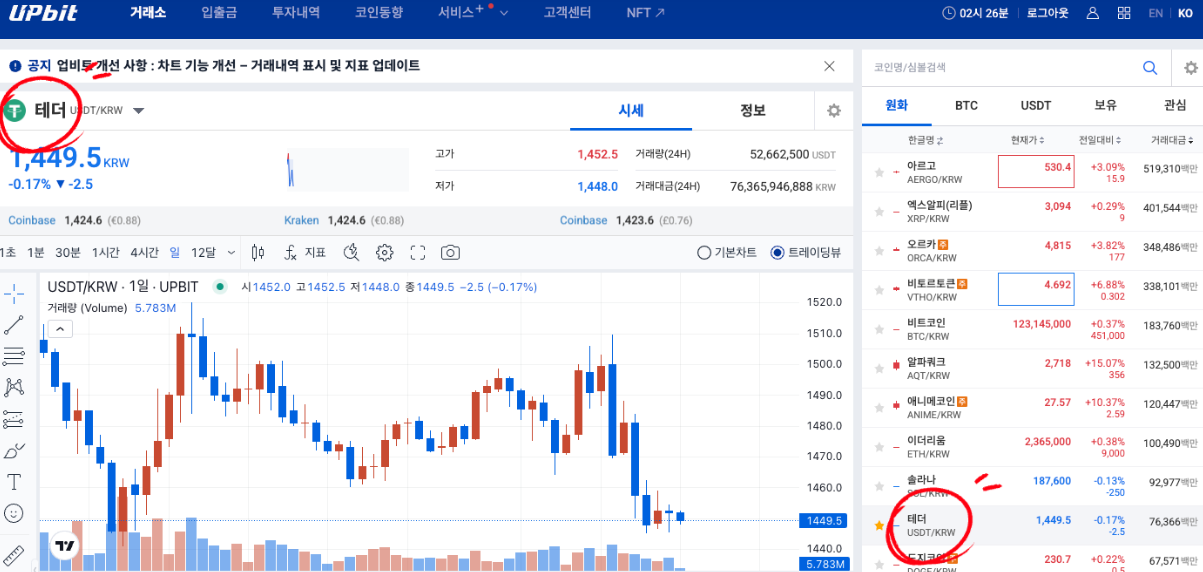This screenshot has width=1203, height=572.
Task: Favorite the 아르고 AERGO/KRW row star
Action: point(879,173)
